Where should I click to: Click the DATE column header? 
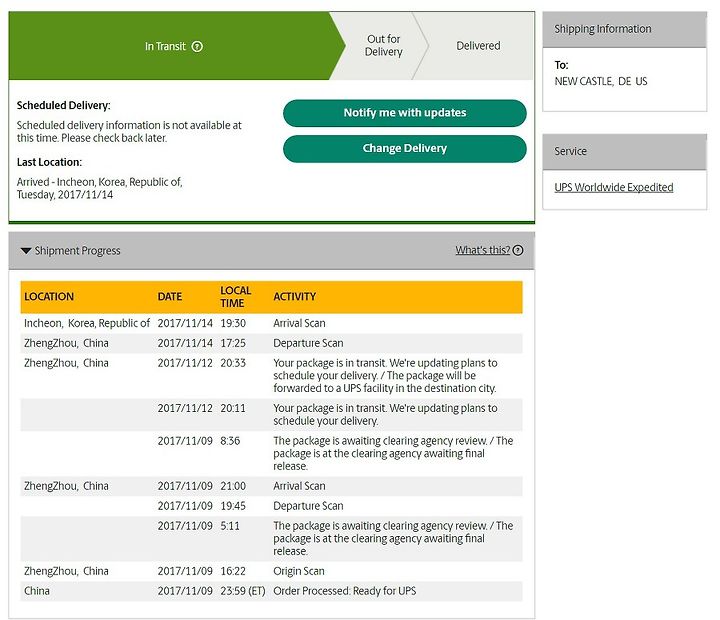tap(170, 297)
